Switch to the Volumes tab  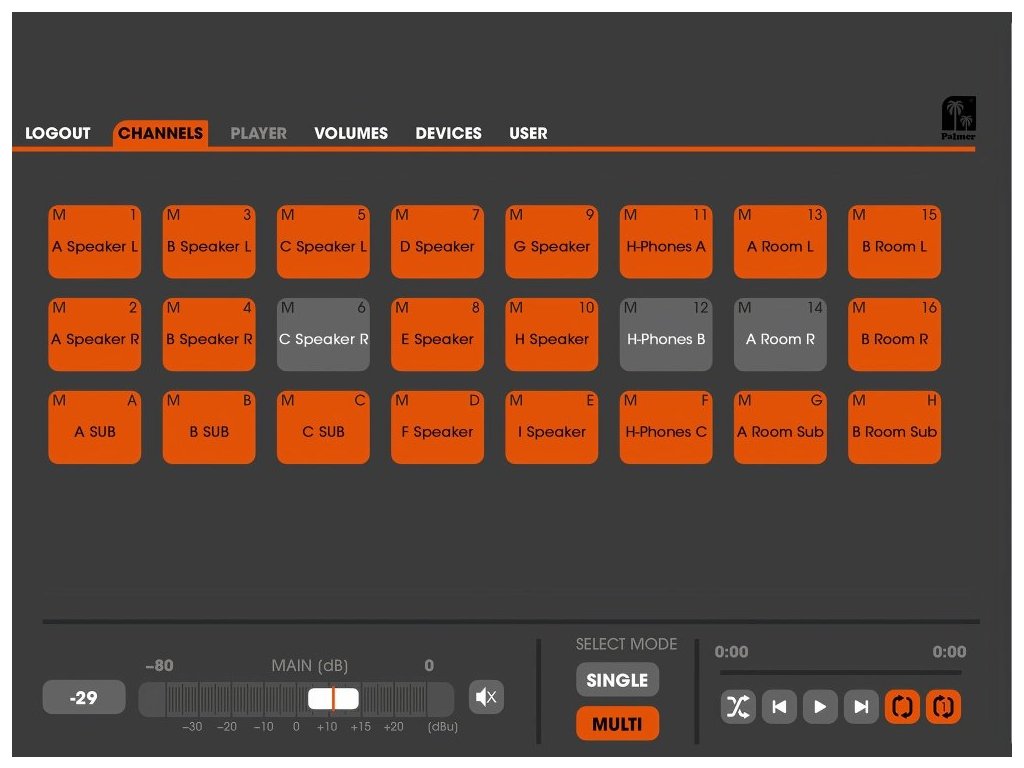[x=351, y=133]
